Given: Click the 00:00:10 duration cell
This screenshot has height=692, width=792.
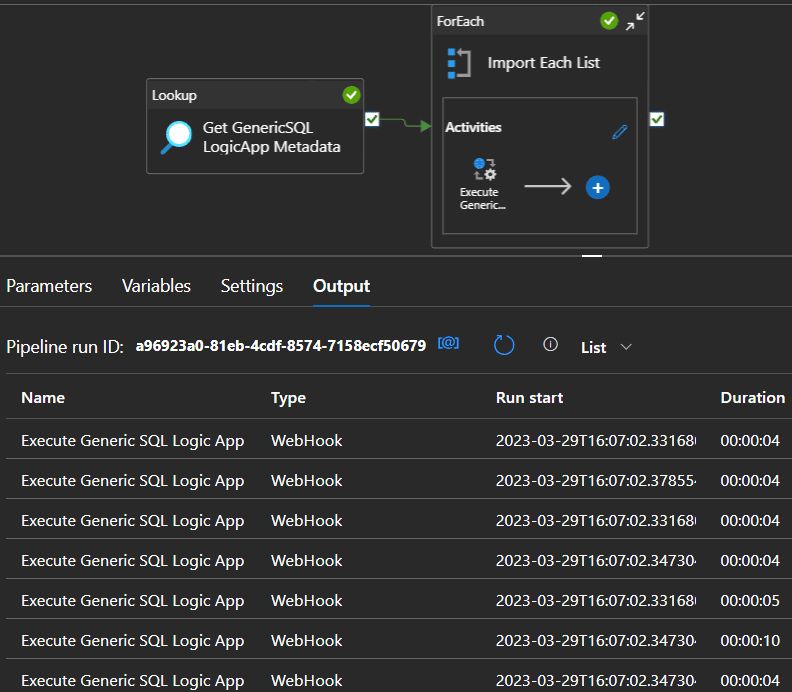Looking at the screenshot, I should (x=750, y=640).
